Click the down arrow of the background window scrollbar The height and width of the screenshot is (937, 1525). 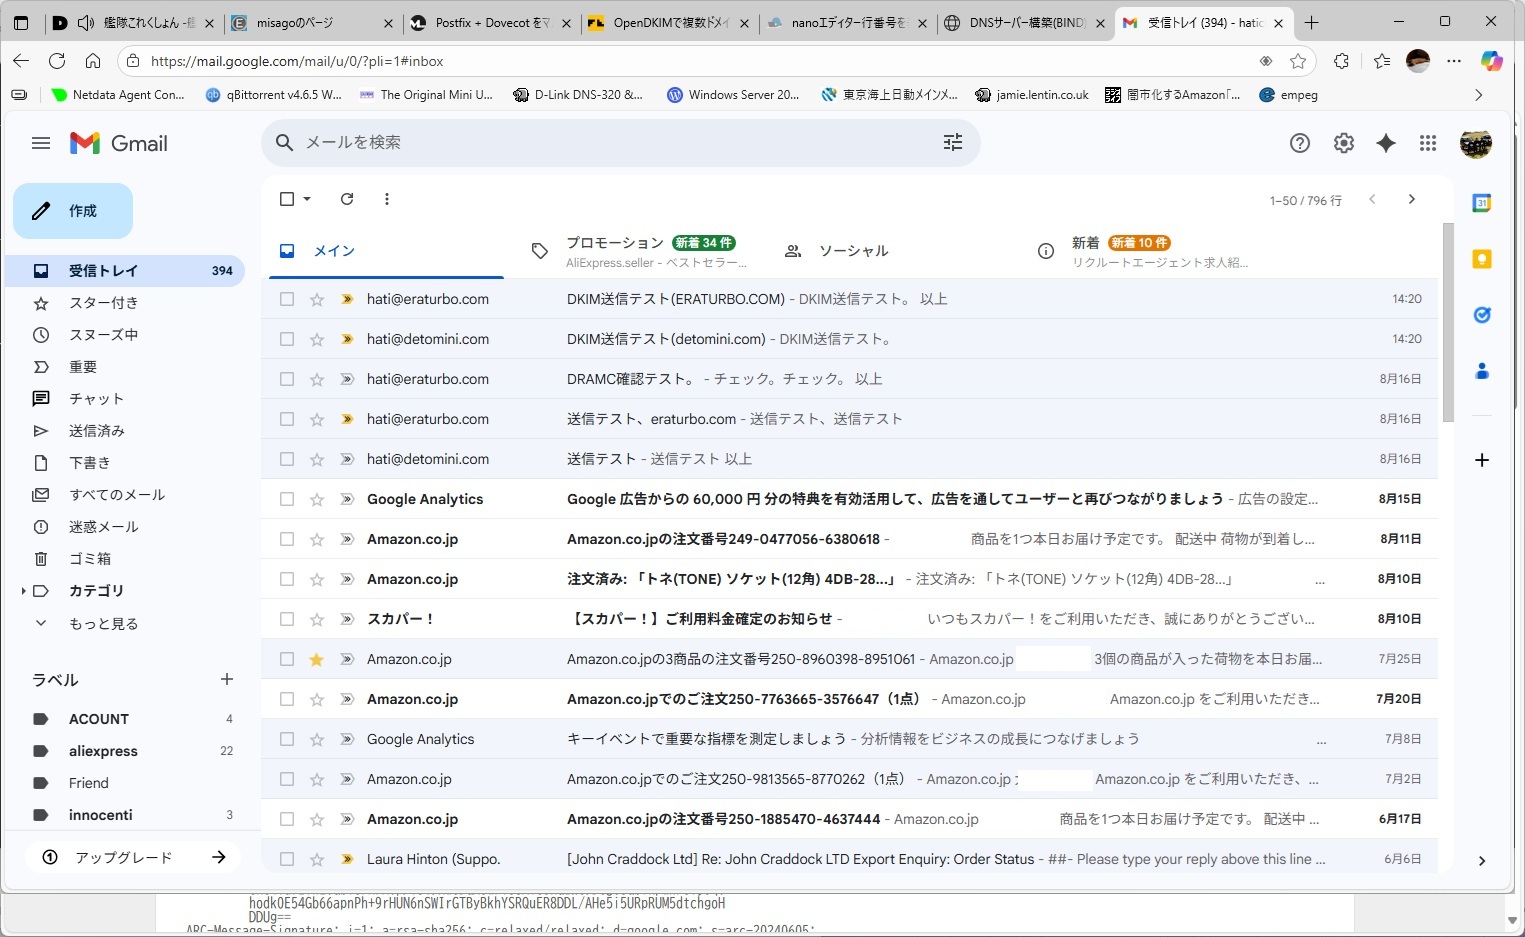tap(1512, 921)
